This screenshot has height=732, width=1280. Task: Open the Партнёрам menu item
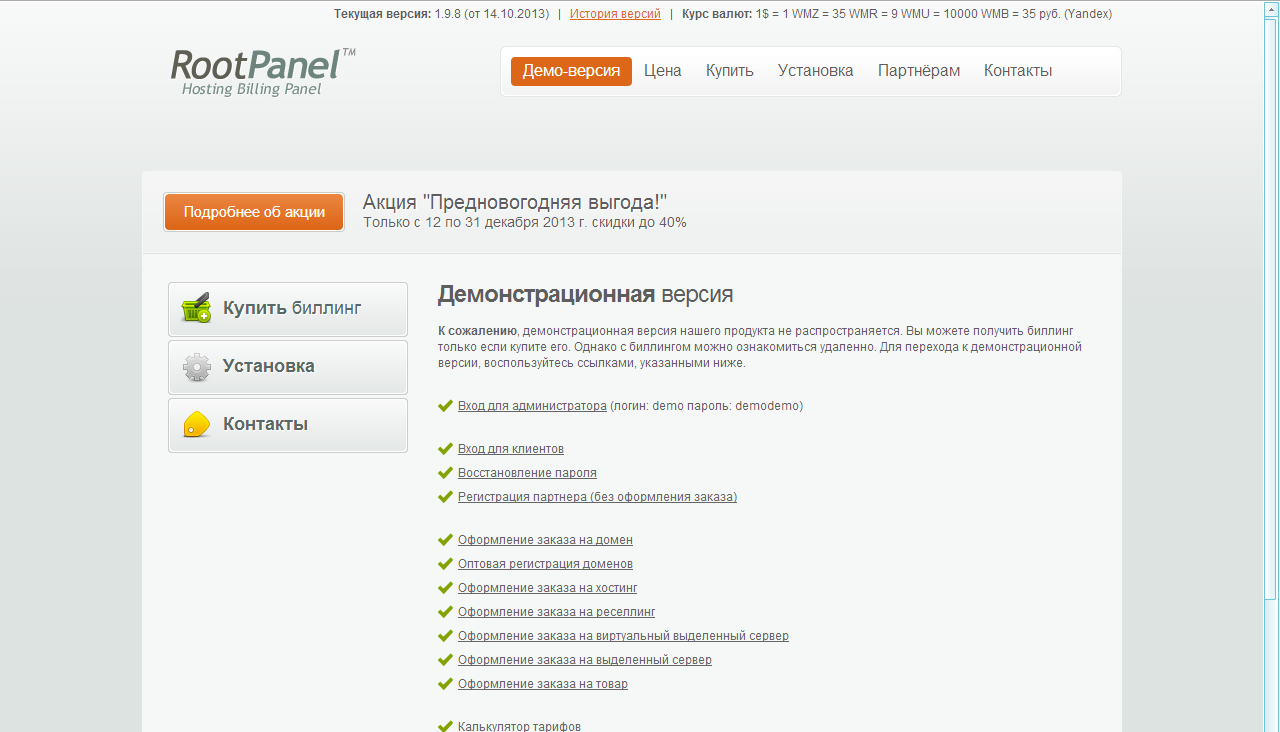click(x=918, y=71)
